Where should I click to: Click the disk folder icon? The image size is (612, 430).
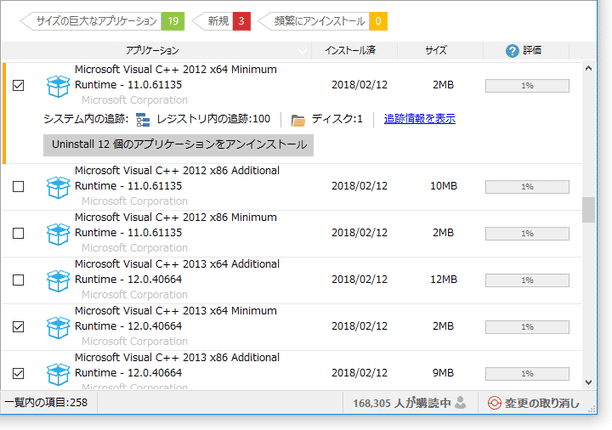[x=298, y=120]
